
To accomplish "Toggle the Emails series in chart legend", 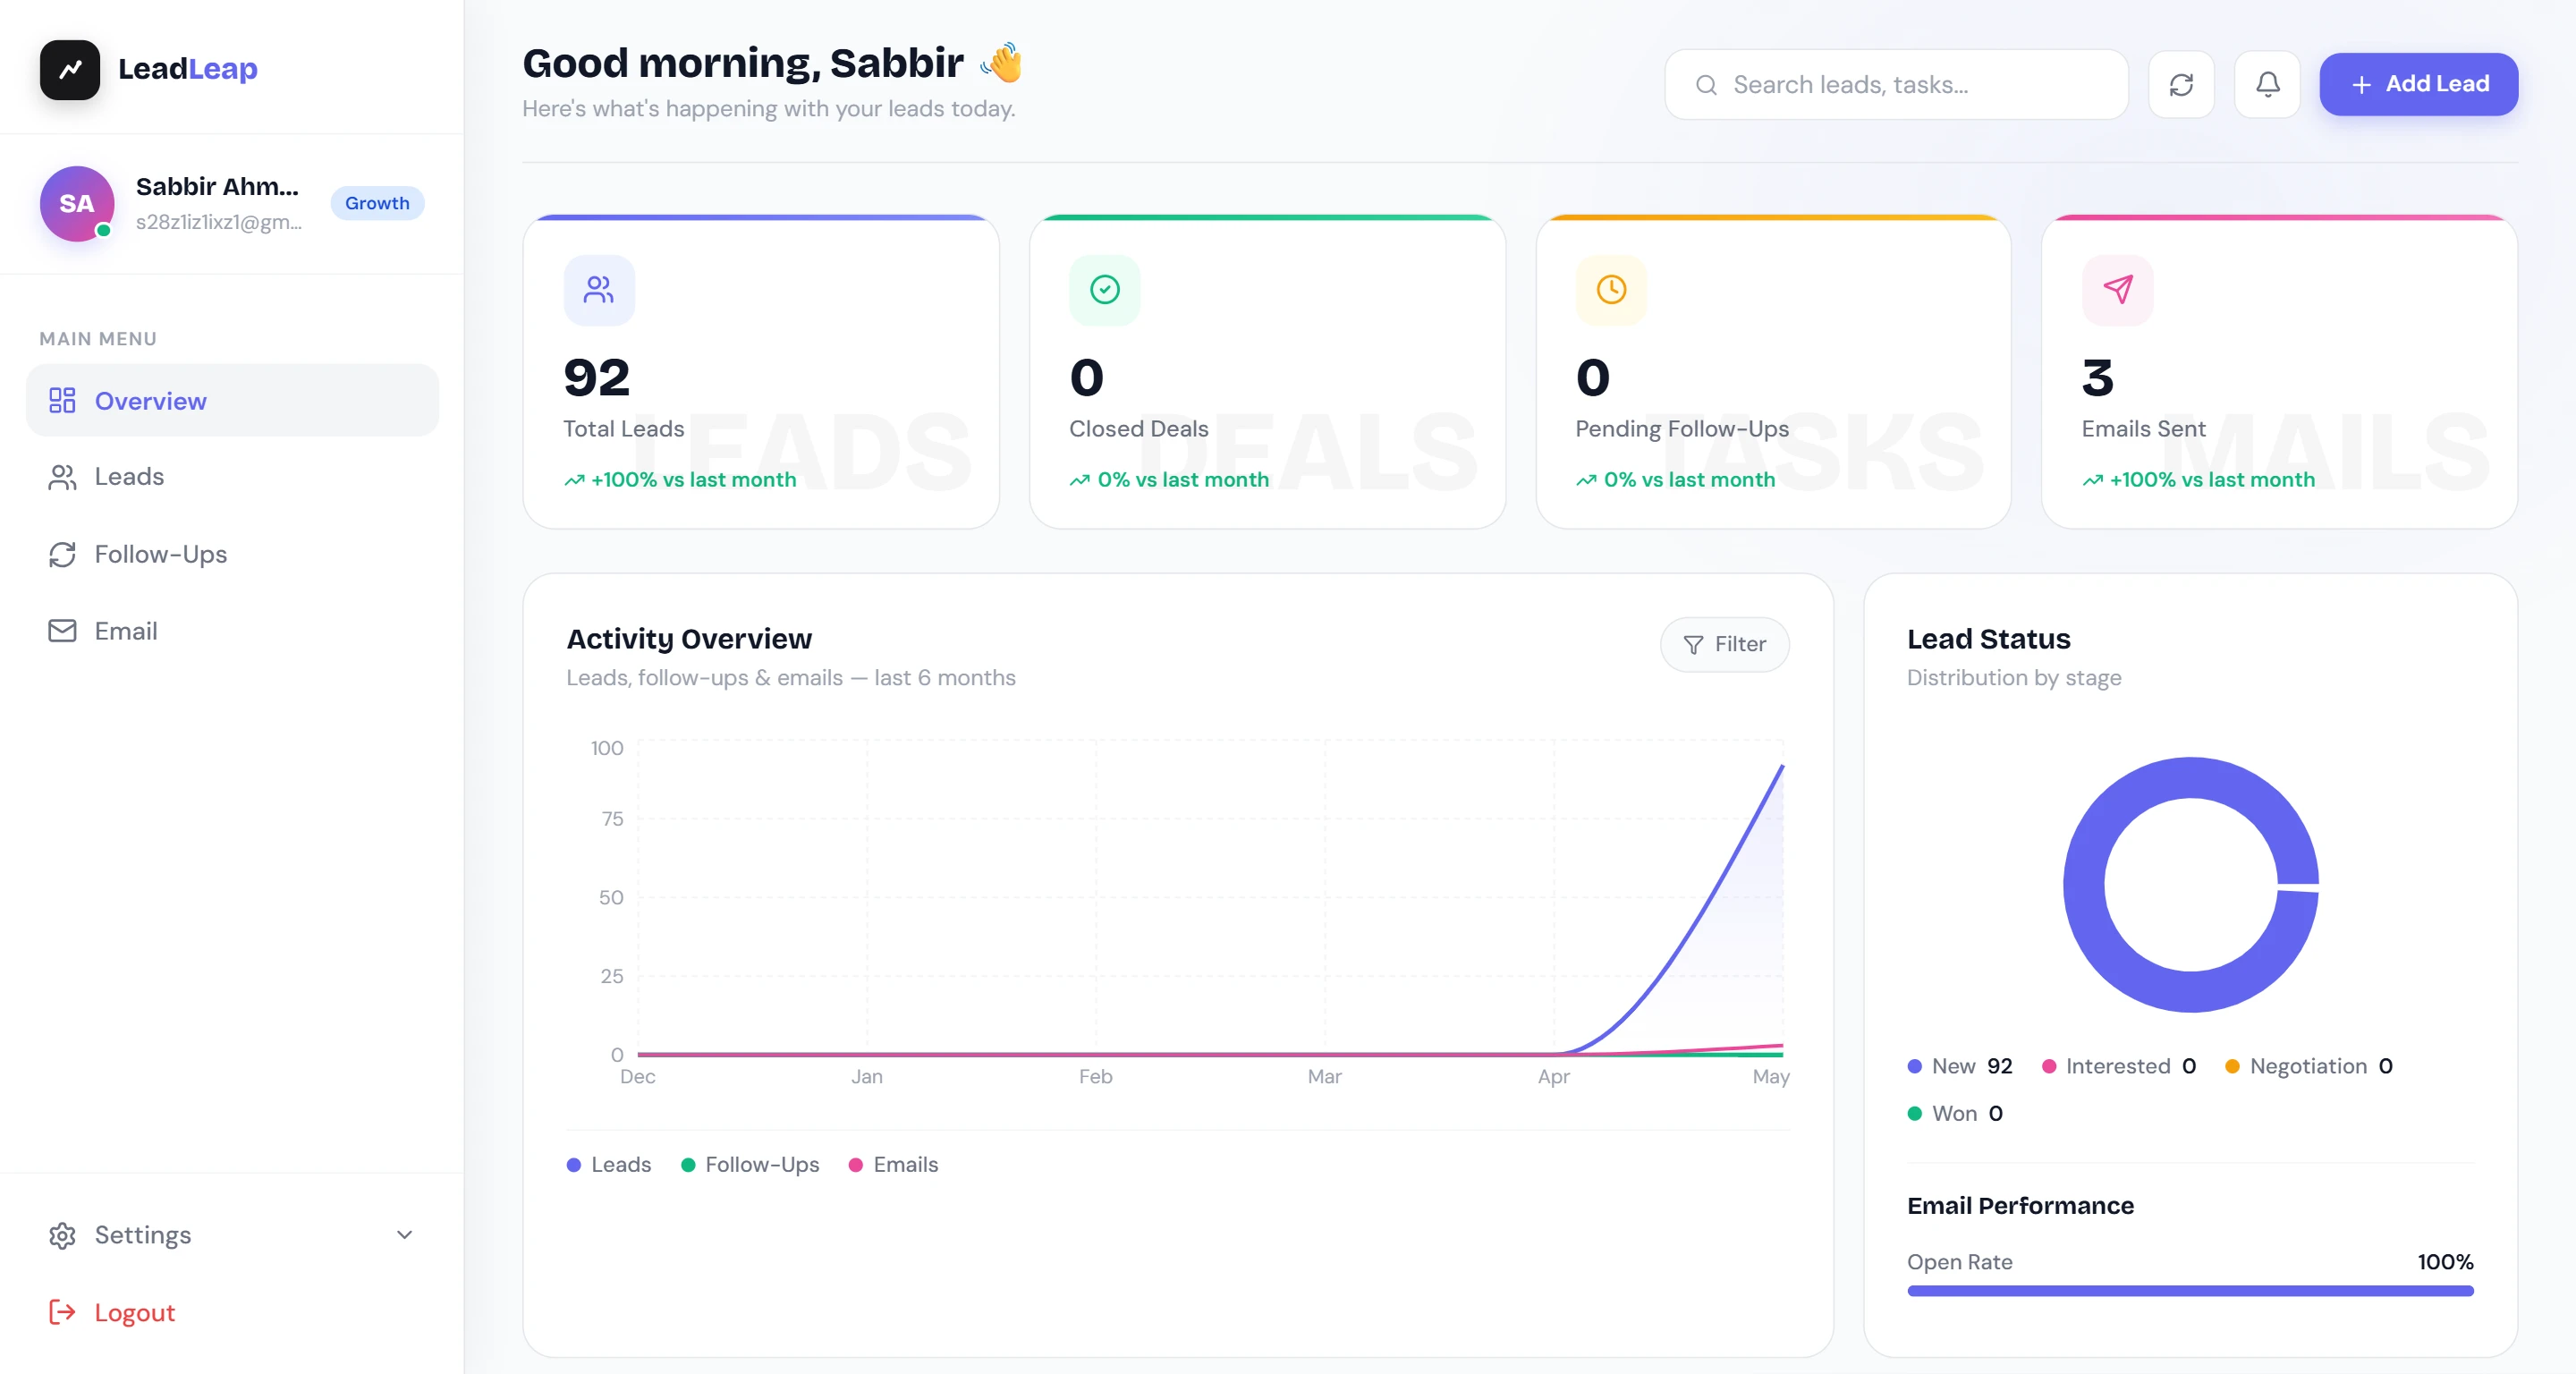I will pyautogui.click(x=893, y=1165).
